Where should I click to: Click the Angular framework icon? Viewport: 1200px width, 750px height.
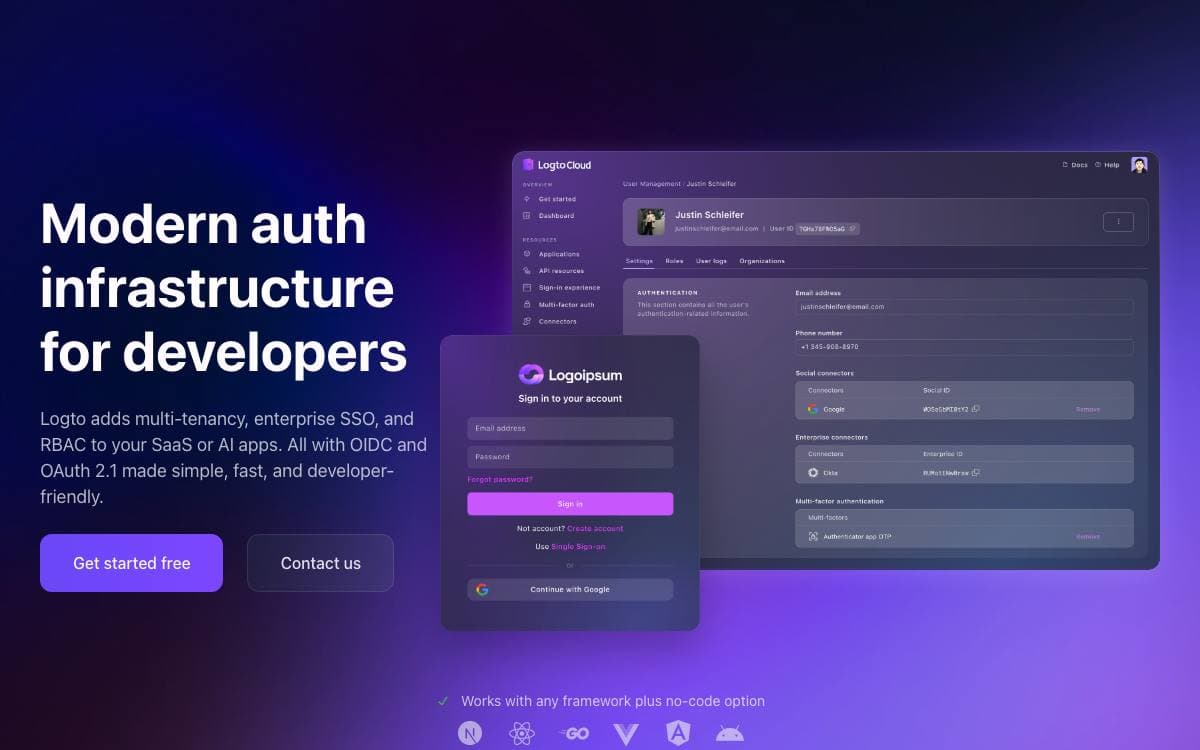(678, 733)
